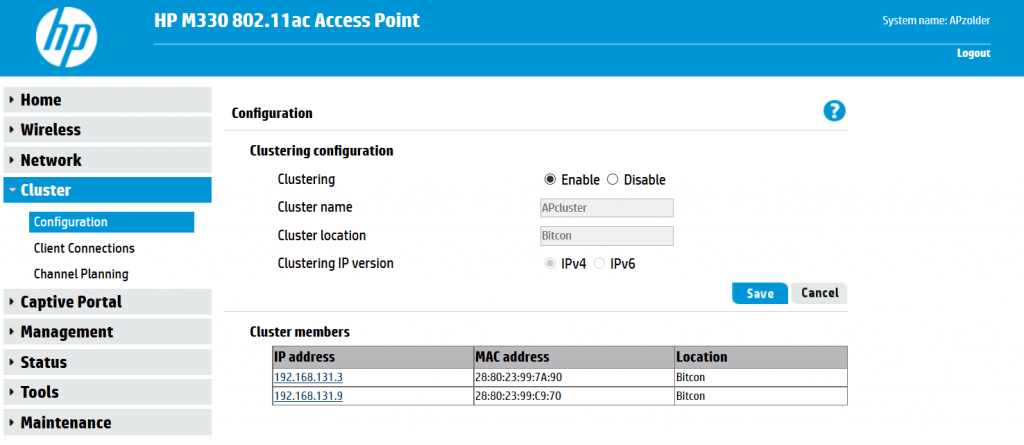Open Channel Planning under Cluster
This screenshot has width=1024, height=445.
81,274
